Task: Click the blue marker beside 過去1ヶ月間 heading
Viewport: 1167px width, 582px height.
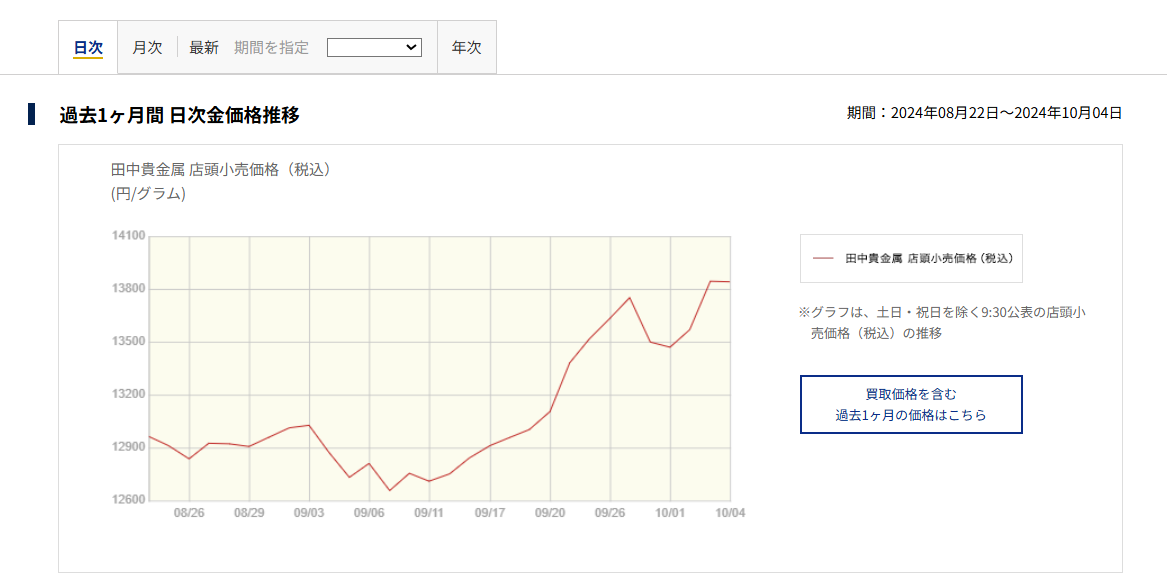Action: pyautogui.click(x=32, y=114)
